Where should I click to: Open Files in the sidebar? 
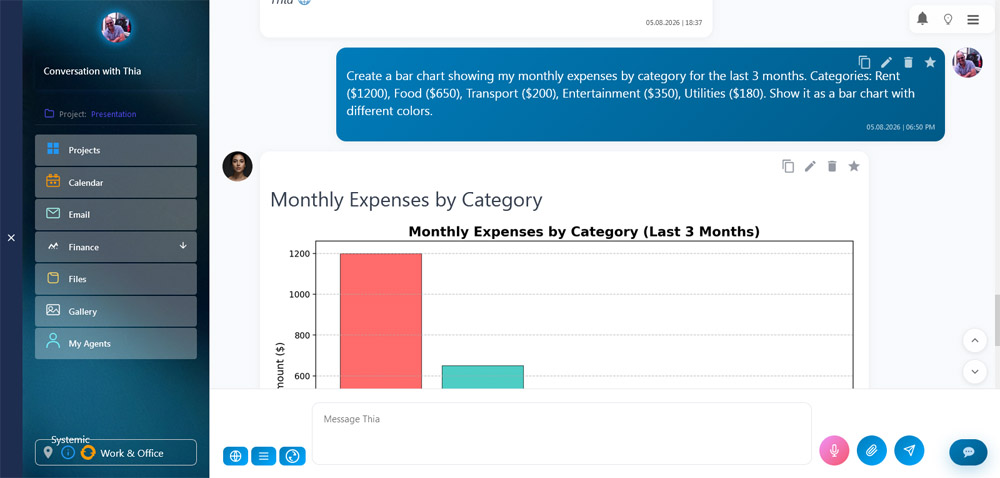coord(115,279)
